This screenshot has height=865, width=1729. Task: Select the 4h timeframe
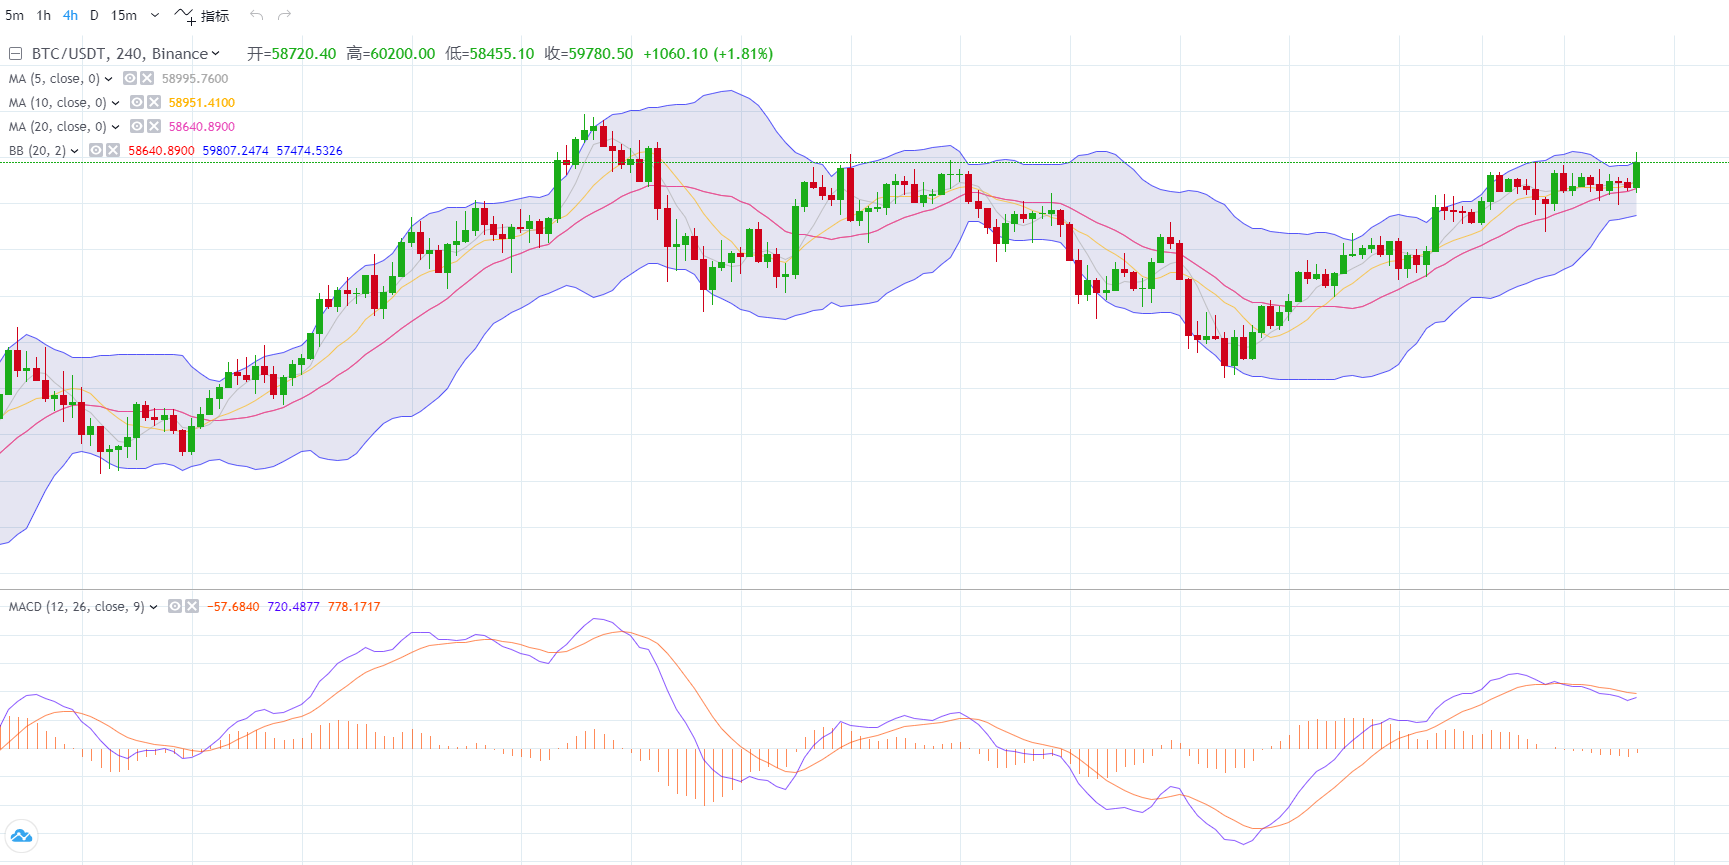(70, 15)
